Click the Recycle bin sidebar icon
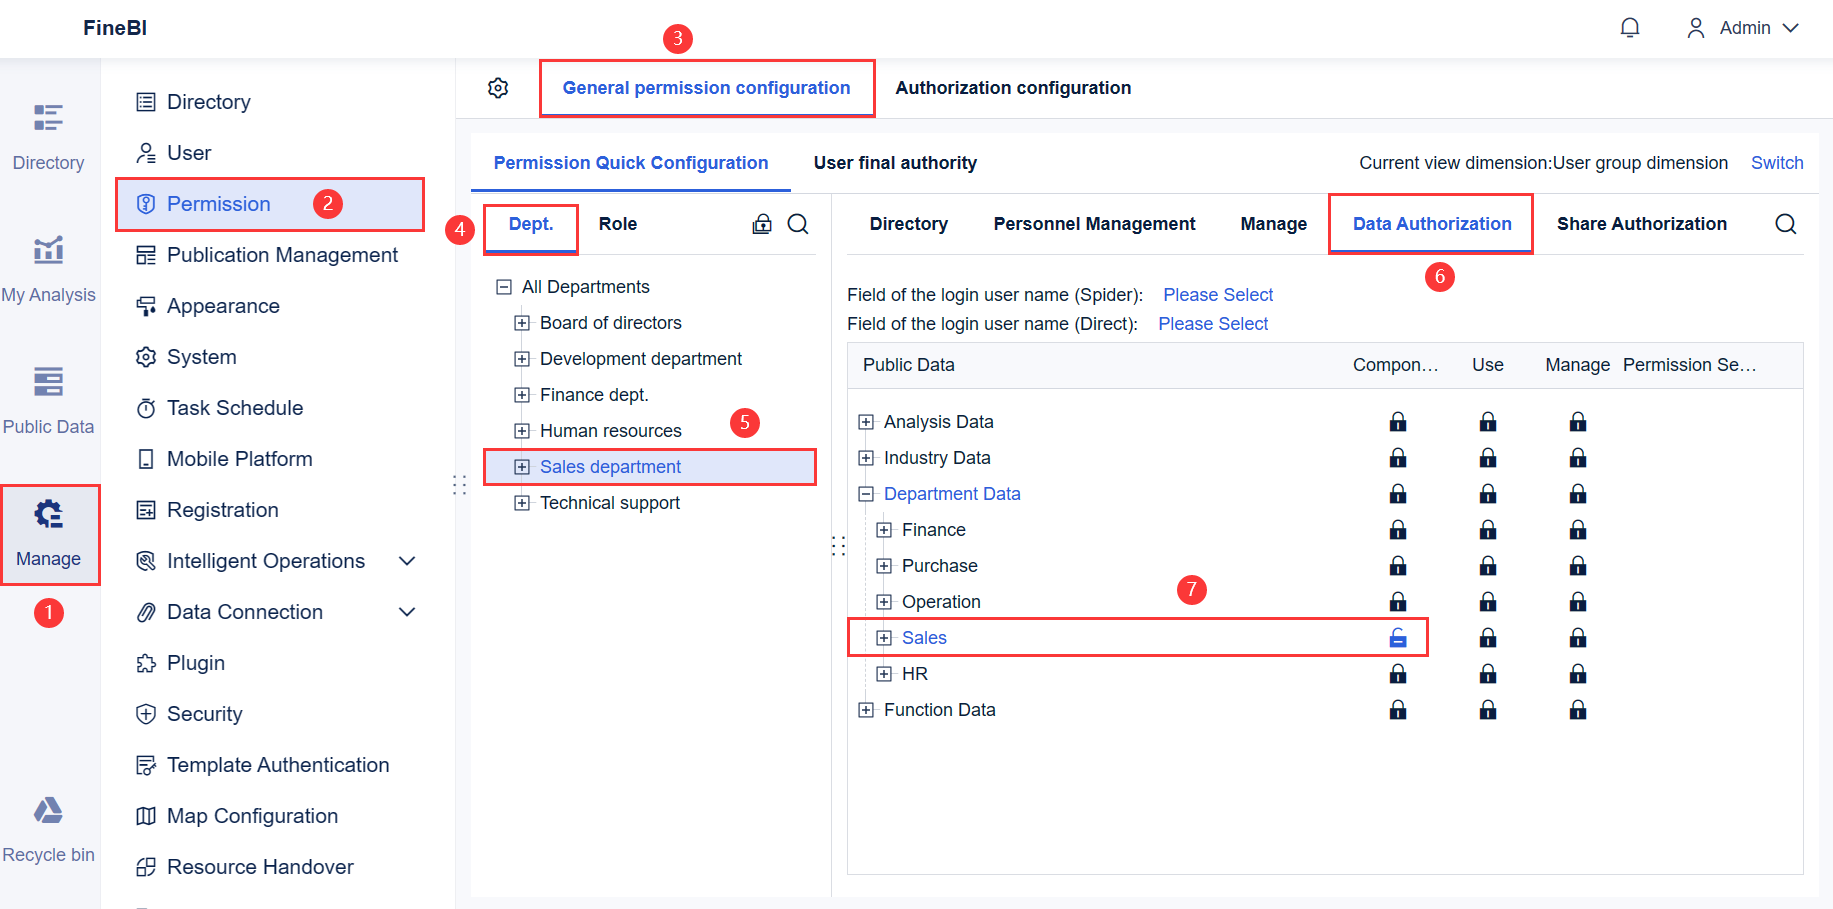This screenshot has height=909, width=1833. [48, 825]
